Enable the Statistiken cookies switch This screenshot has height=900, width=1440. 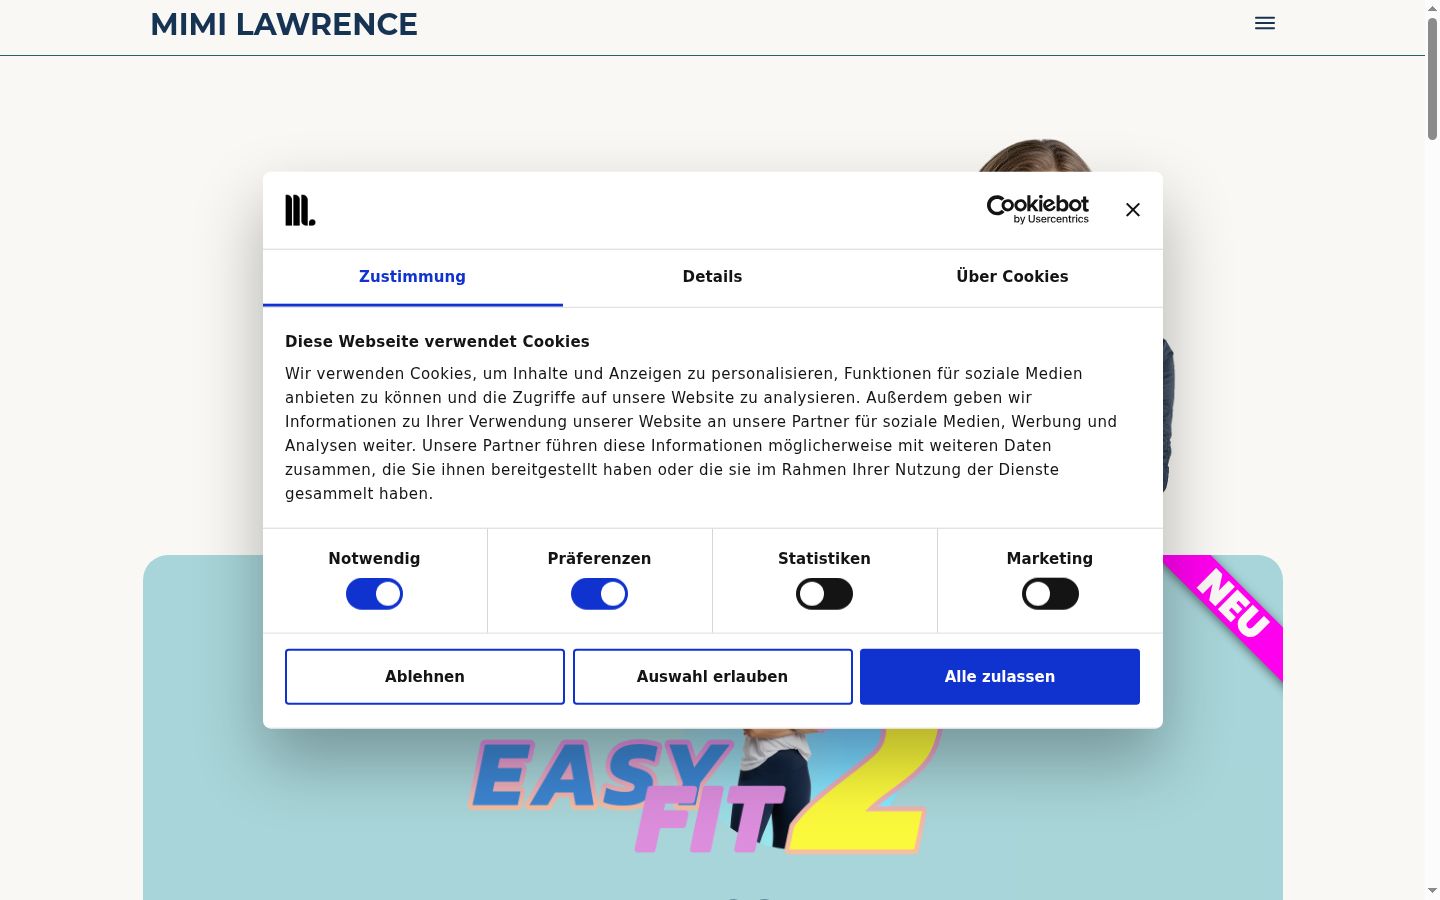(824, 594)
